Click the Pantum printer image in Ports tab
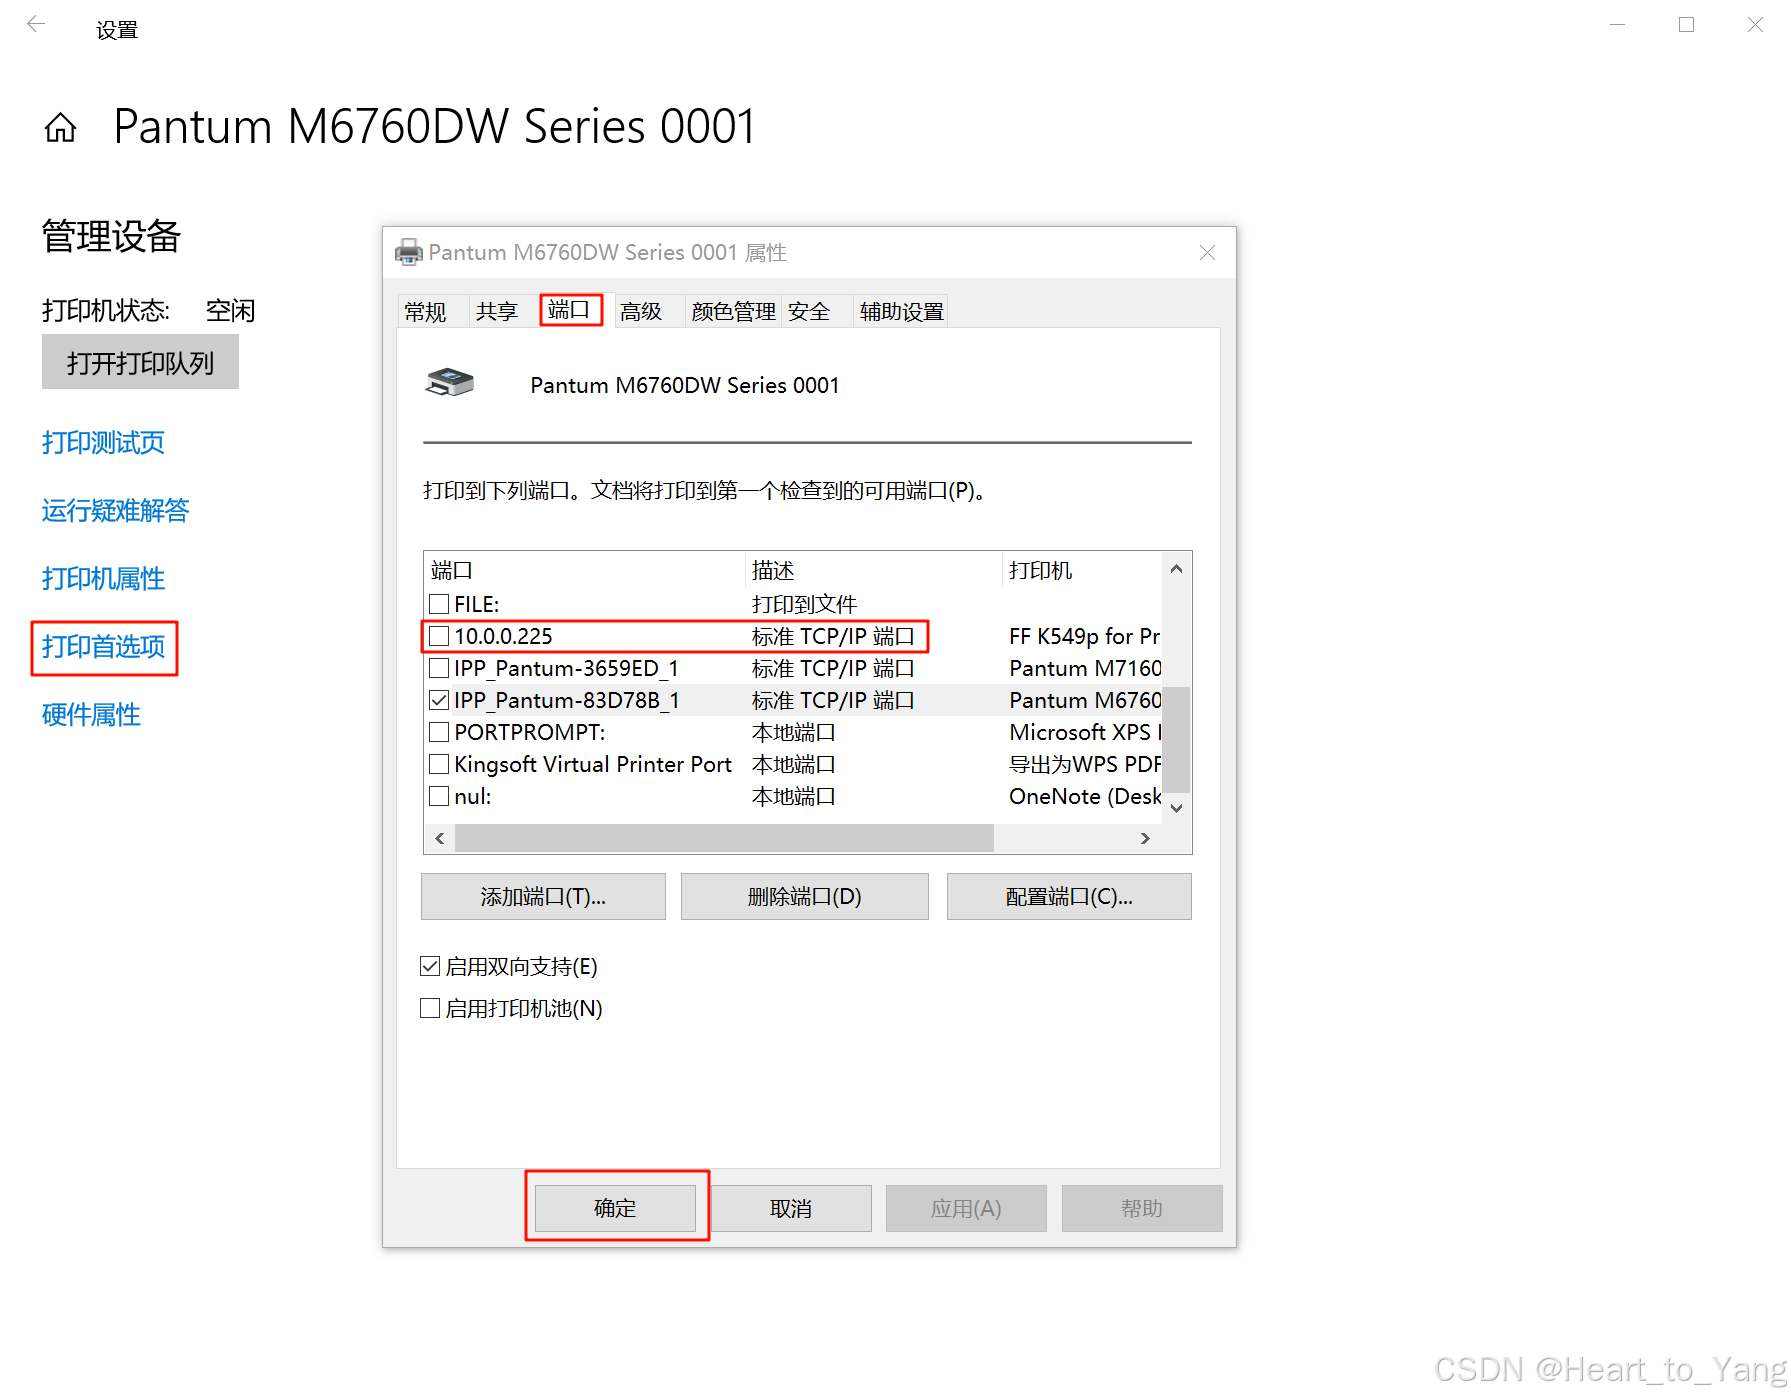The height and width of the screenshot is (1399, 1791). [450, 383]
